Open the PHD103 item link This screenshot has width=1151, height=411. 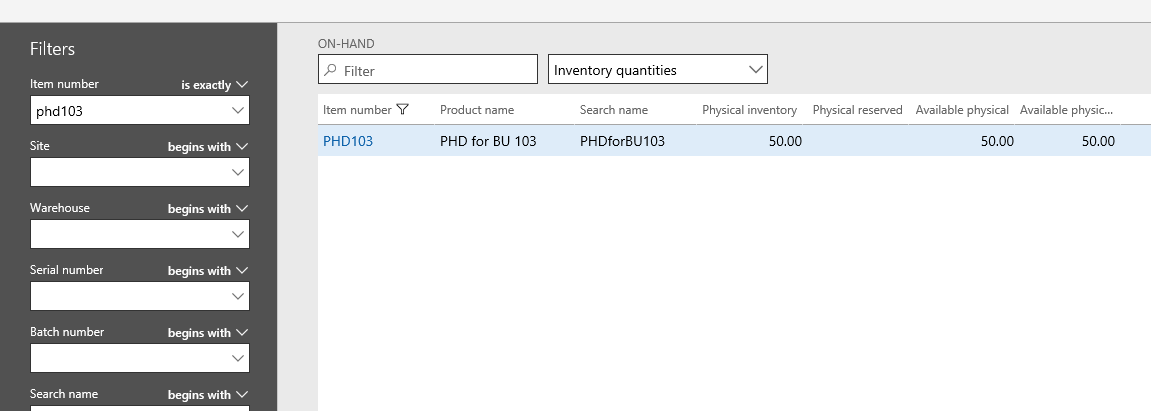[x=348, y=141]
